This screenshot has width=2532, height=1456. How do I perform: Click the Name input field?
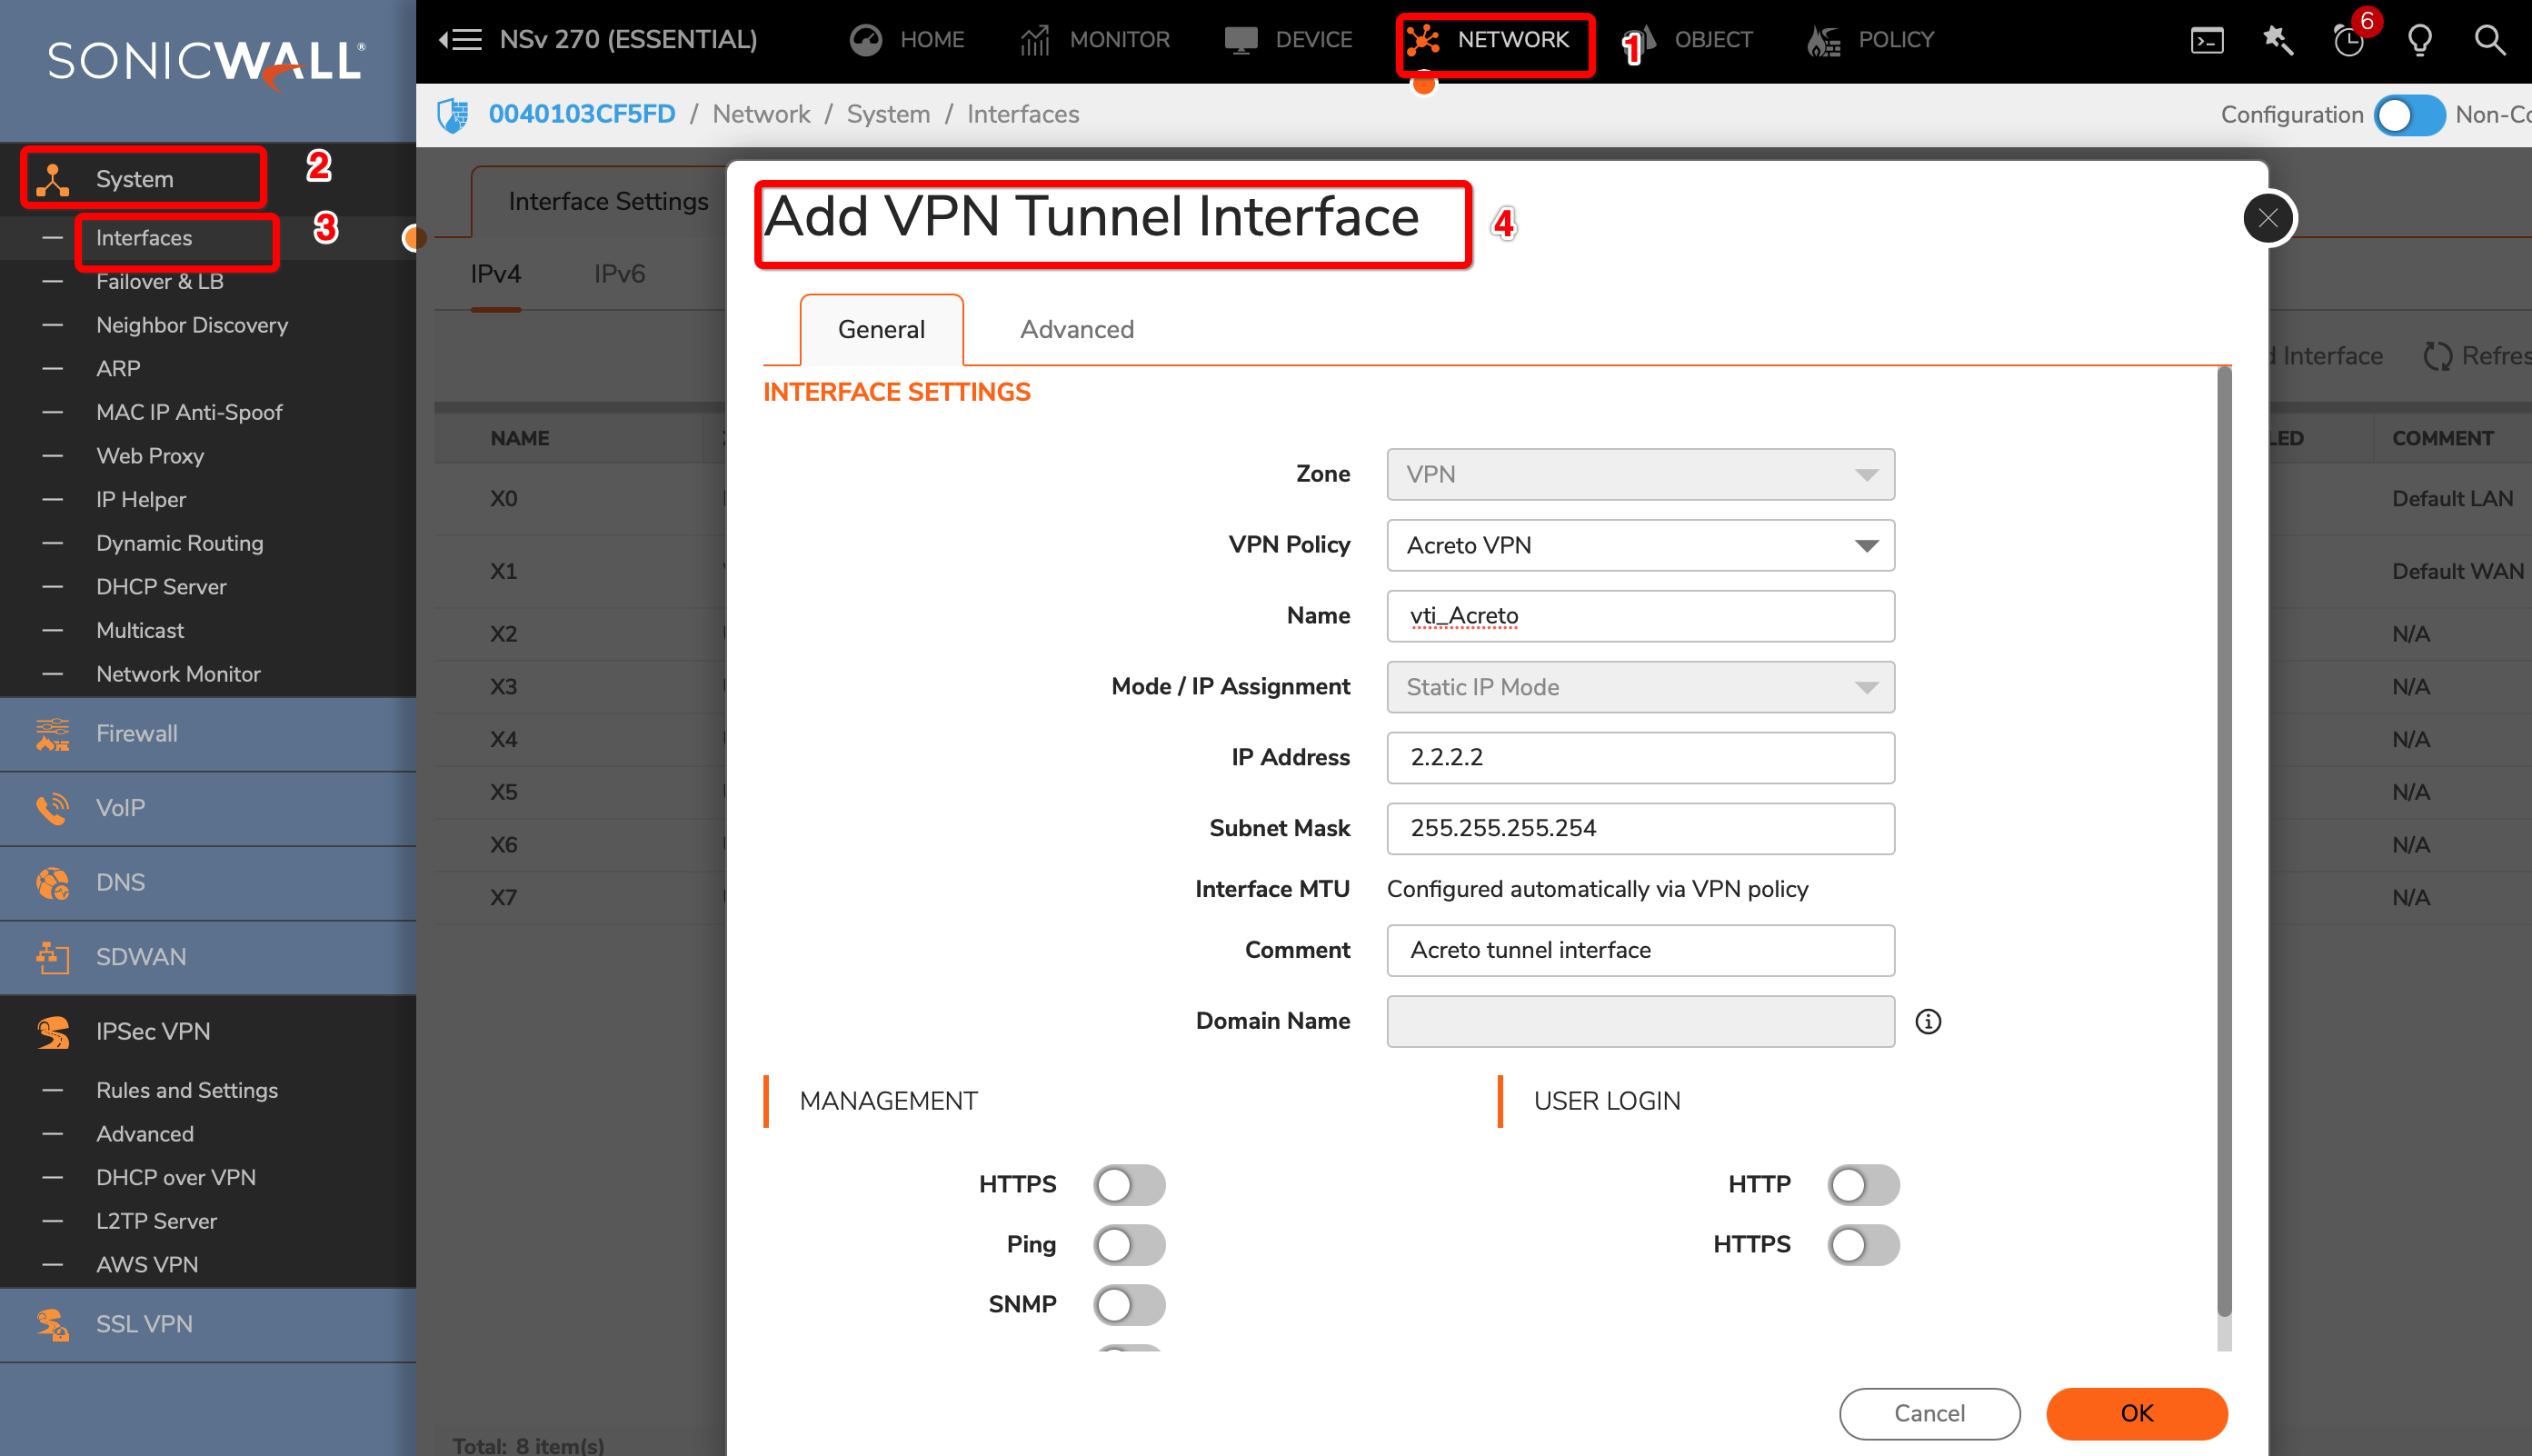(1640, 616)
